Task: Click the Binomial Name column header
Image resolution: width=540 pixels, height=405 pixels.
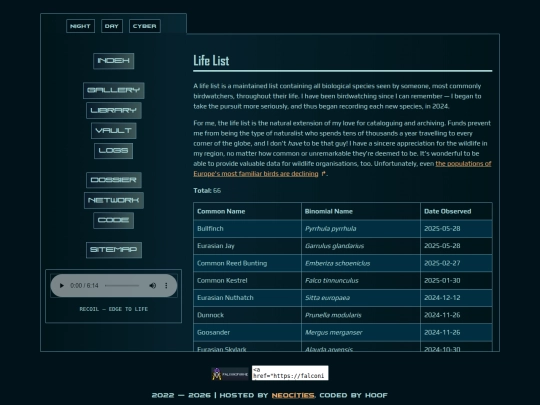Action: pyautogui.click(x=361, y=211)
